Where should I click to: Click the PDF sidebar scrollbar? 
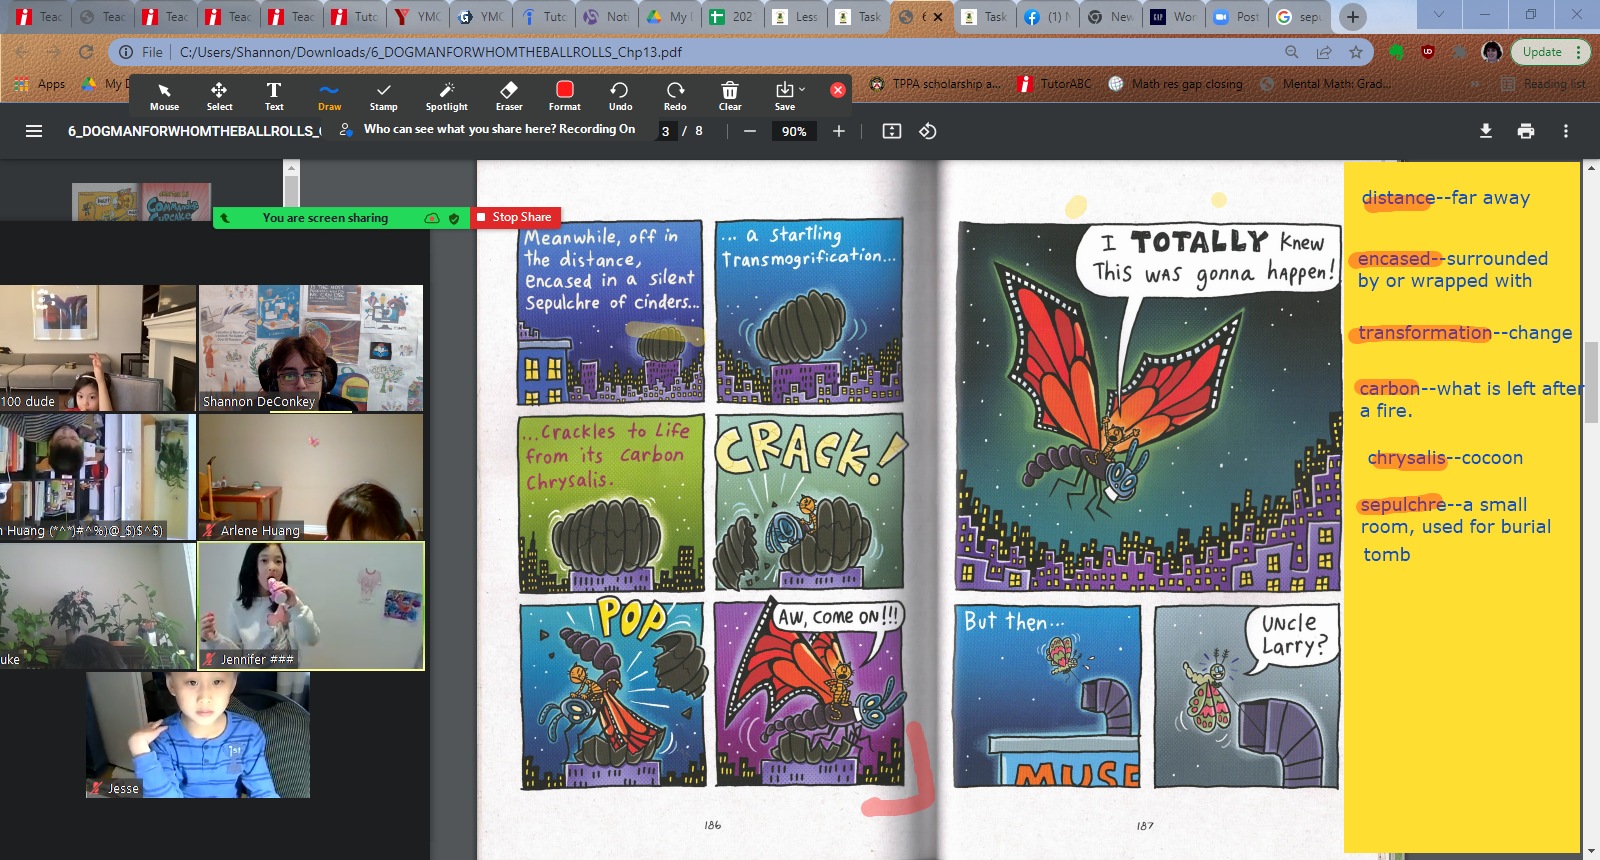292,190
